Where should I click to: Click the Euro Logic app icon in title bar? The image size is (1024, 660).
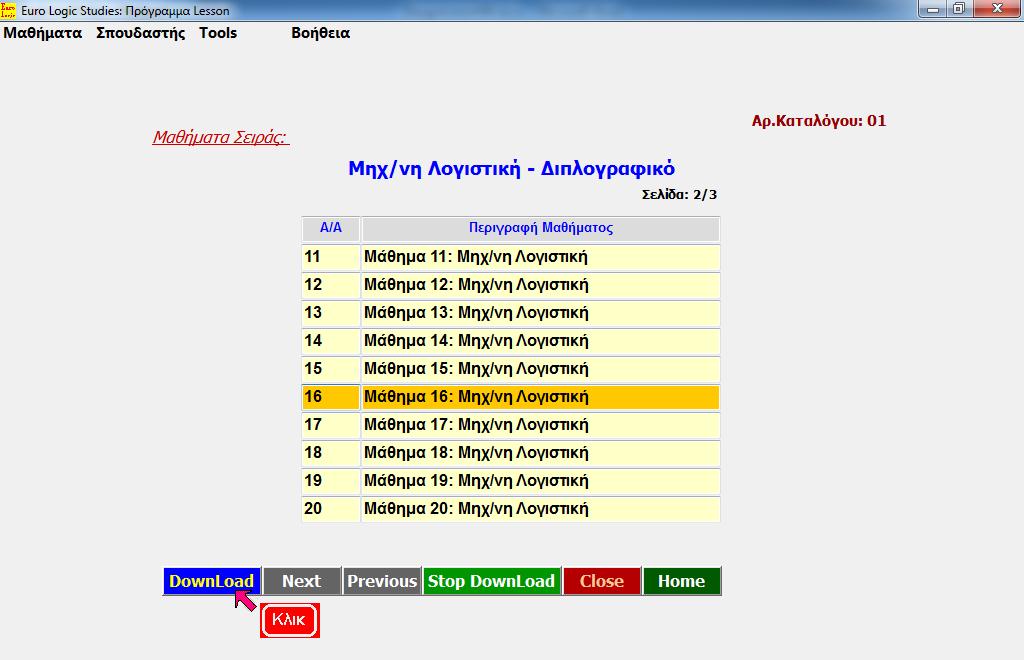pyautogui.click(x=9, y=10)
